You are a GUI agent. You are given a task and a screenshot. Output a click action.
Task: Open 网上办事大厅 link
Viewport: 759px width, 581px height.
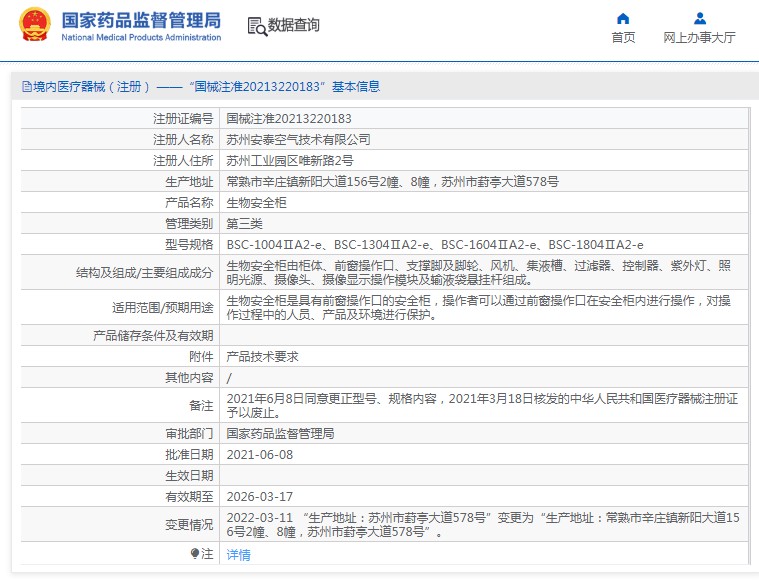tap(699, 38)
